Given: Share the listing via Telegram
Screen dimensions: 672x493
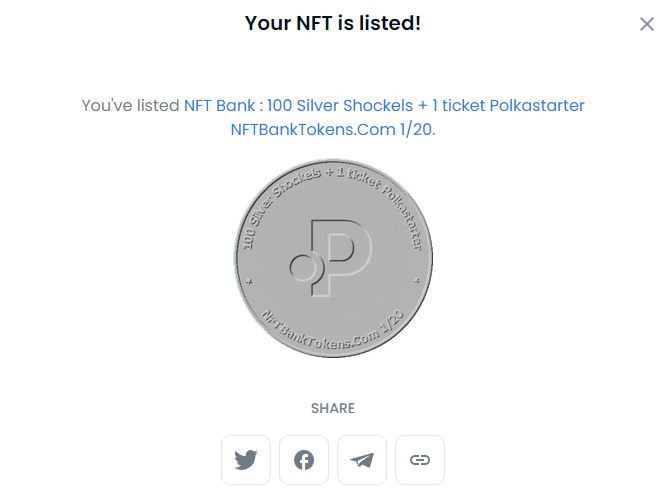Looking at the screenshot, I should pos(362,460).
